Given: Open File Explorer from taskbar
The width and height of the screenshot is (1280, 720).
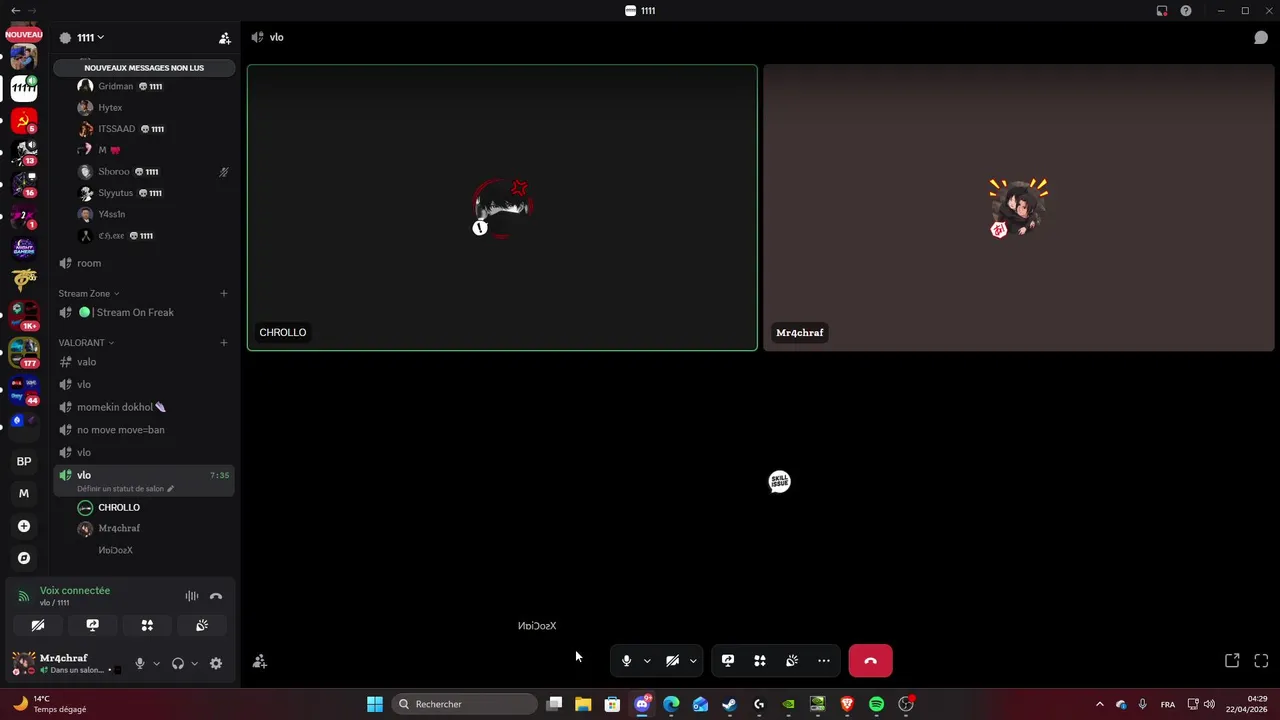Looking at the screenshot, I should tap(583, 704).
